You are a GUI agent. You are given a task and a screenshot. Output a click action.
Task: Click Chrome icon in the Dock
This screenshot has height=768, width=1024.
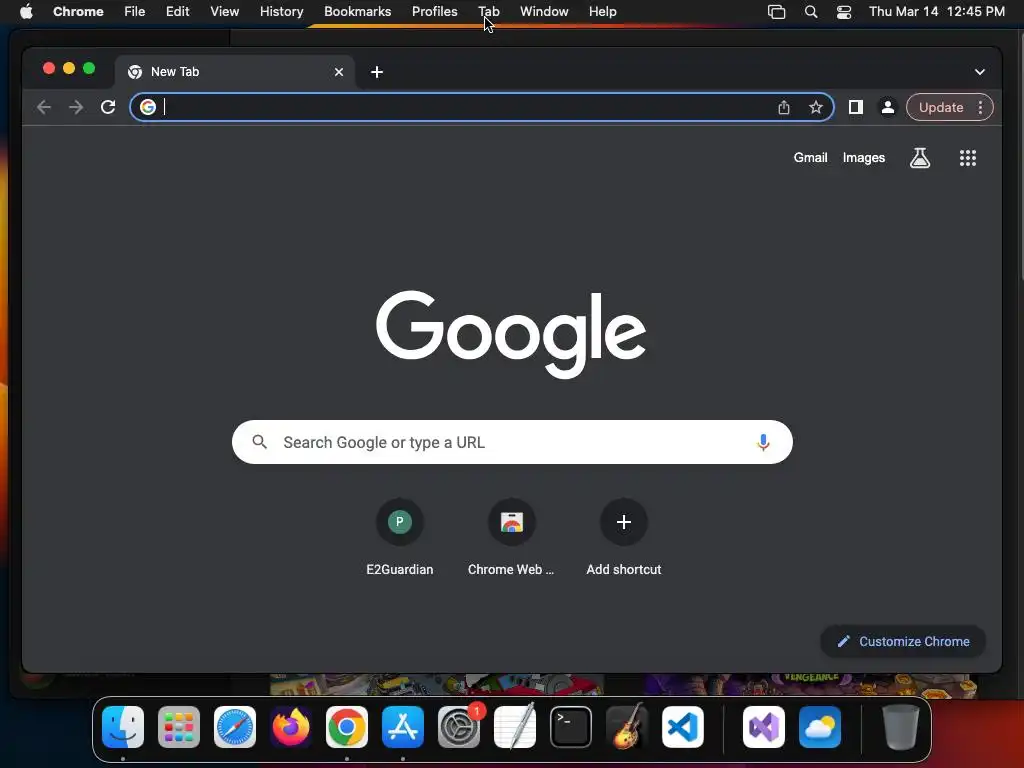click(x=347, y=727)
